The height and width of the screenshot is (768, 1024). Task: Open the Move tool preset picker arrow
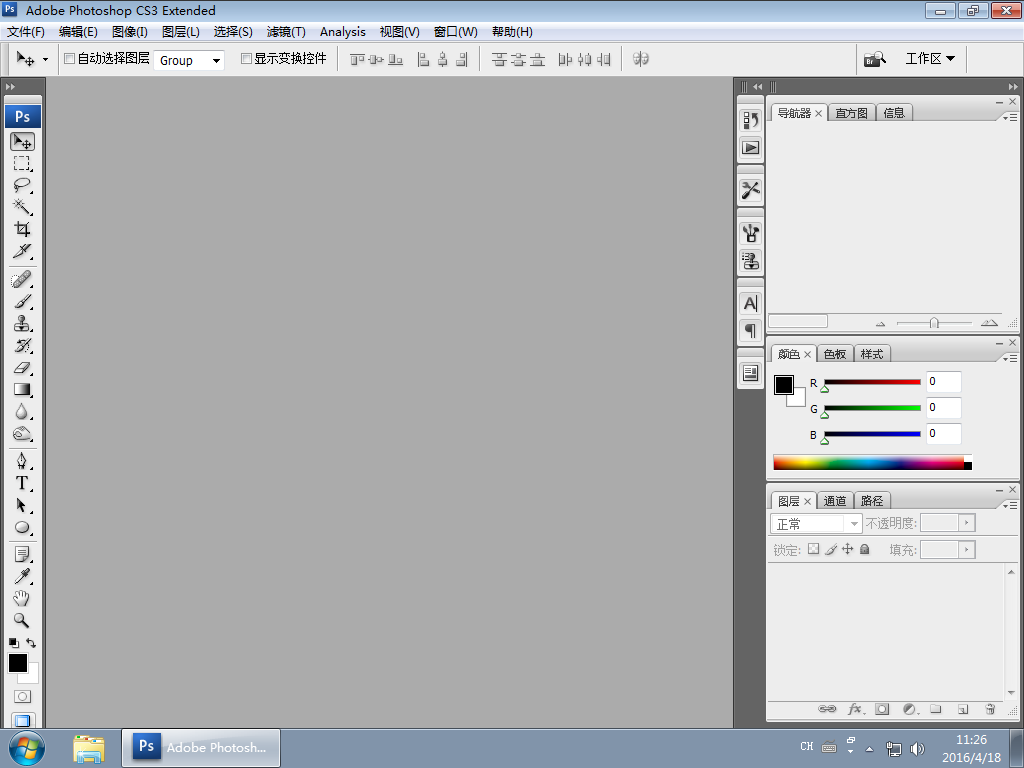tap(45, 59)
